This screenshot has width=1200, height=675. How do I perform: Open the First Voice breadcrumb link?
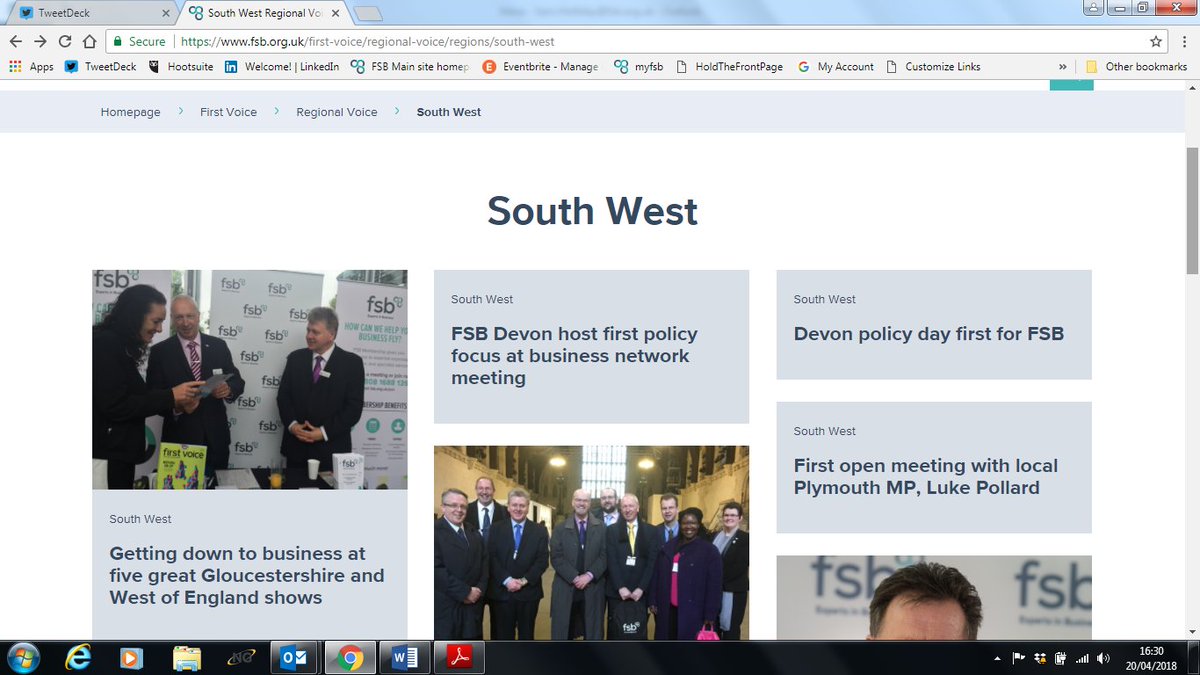click(x=228, y=112)
